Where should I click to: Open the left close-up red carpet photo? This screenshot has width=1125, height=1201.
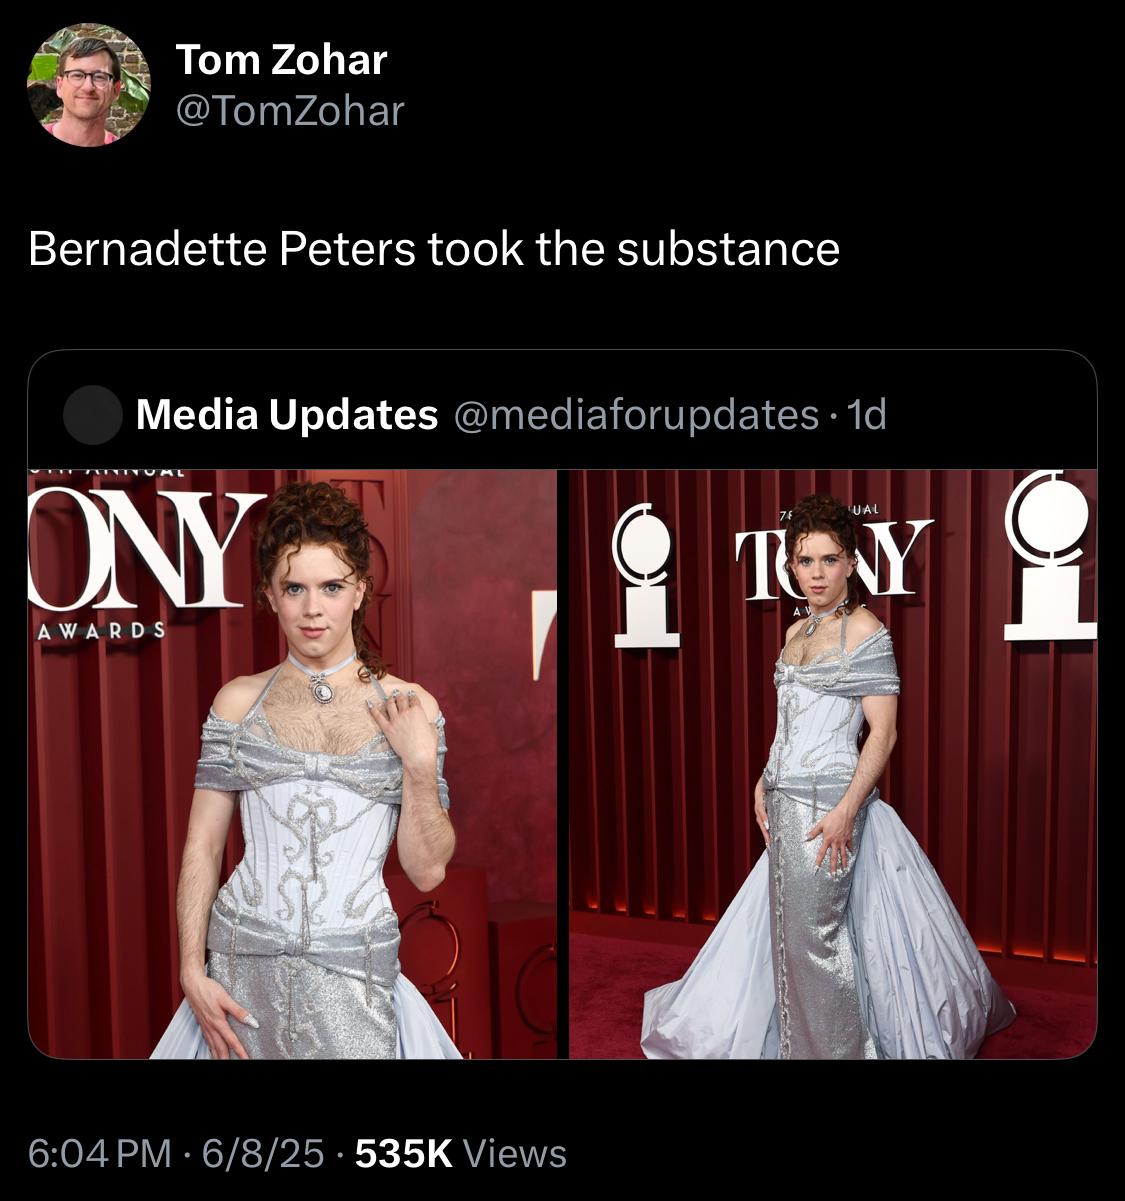tap(292, 764)
